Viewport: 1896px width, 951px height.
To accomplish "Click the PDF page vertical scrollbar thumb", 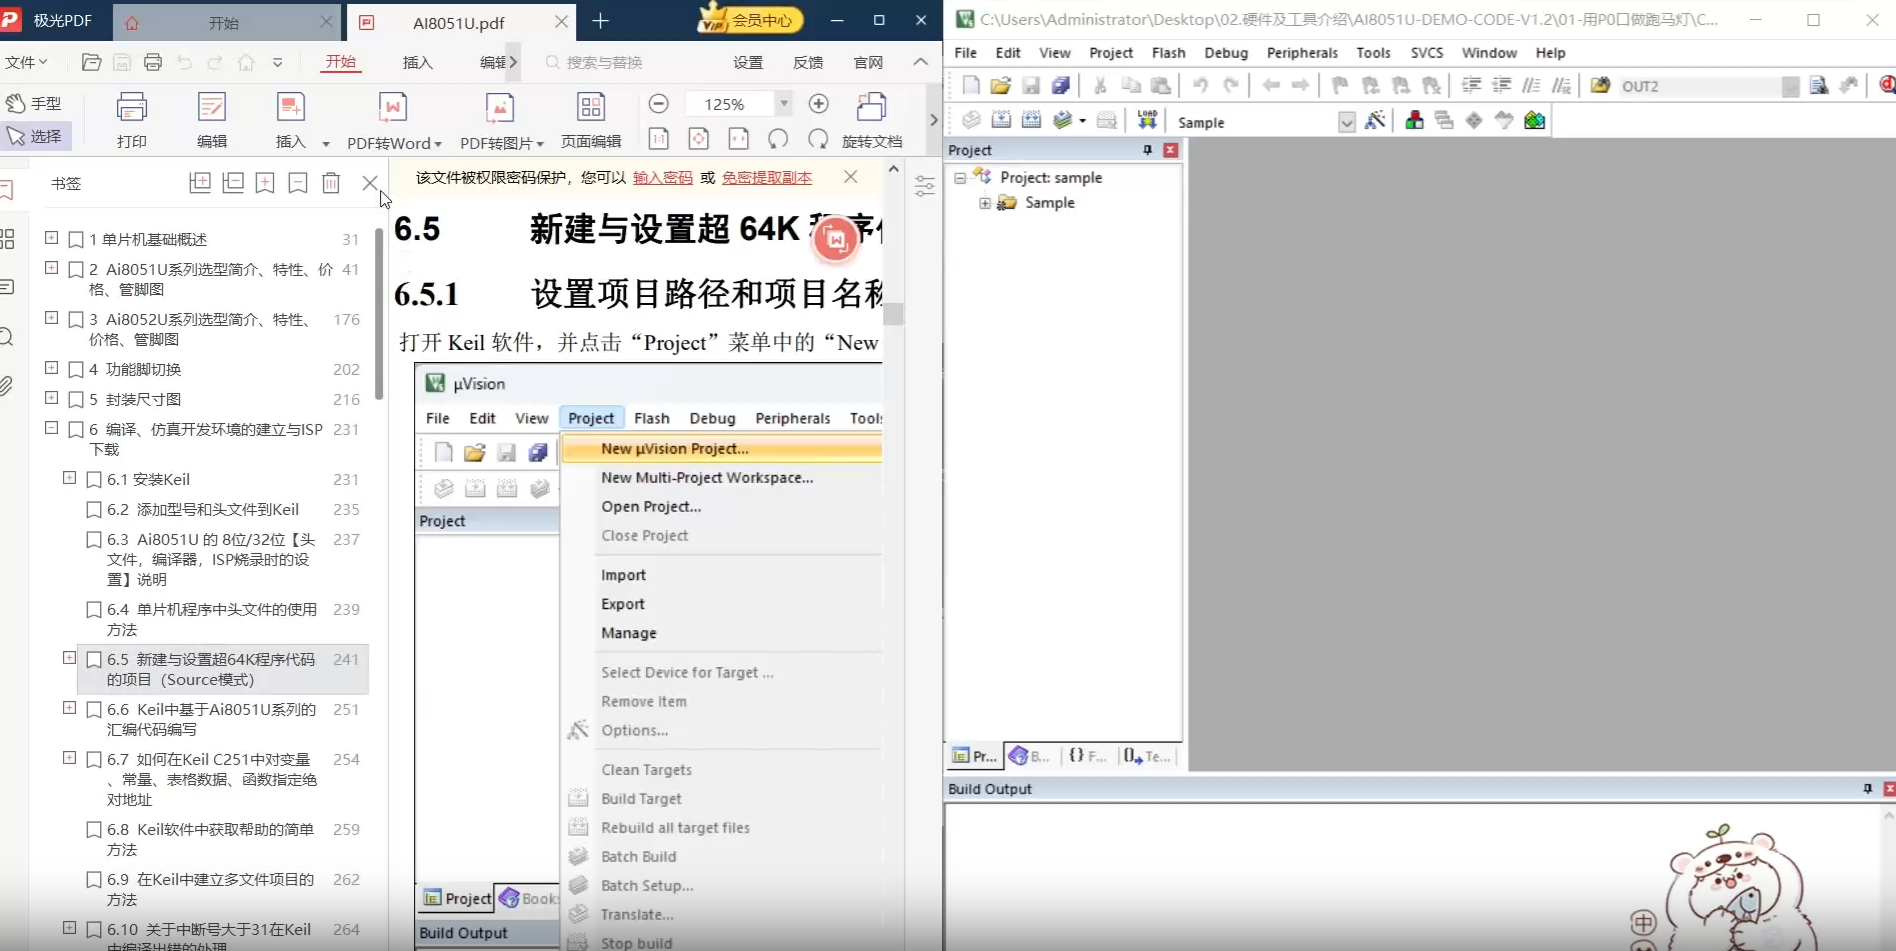I will click(x=893, y=314).
